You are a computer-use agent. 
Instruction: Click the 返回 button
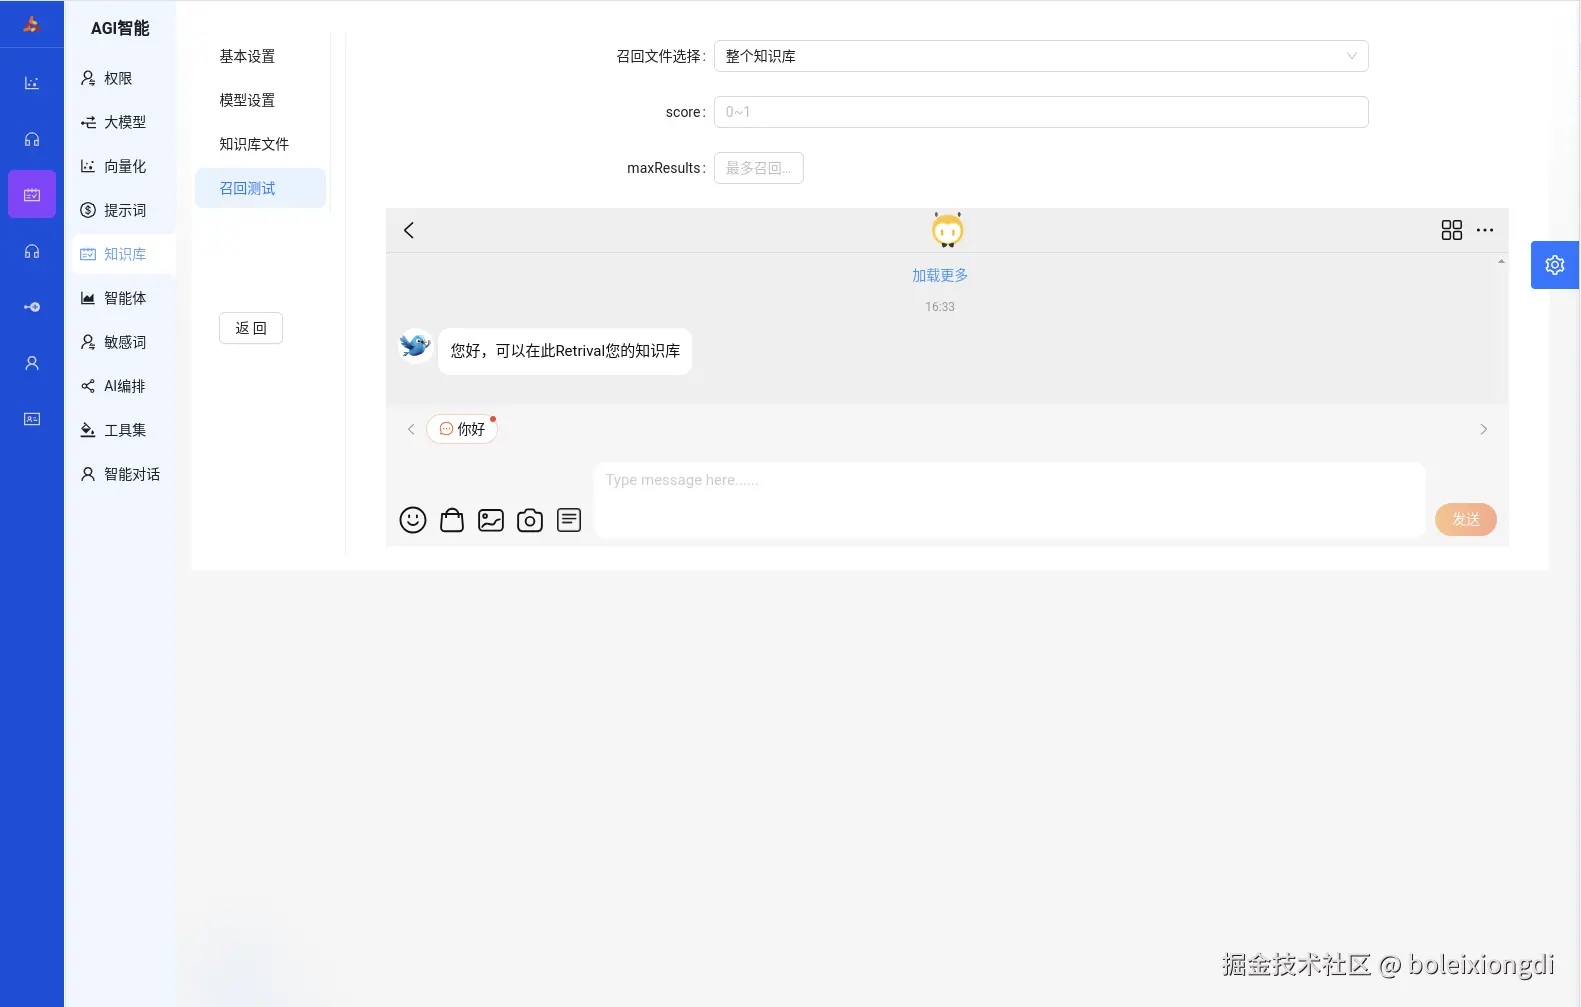click(x=251, y=328)
